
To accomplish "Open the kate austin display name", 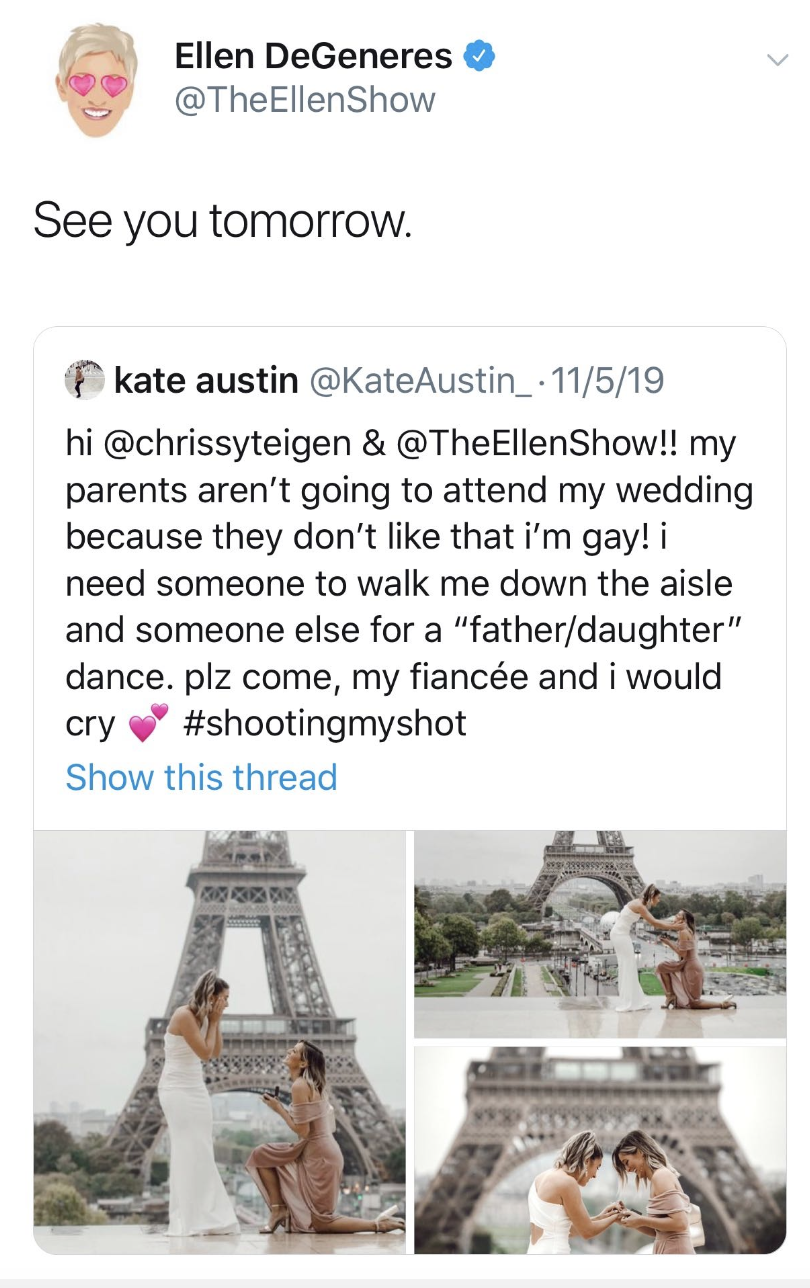I will [206, 381].
